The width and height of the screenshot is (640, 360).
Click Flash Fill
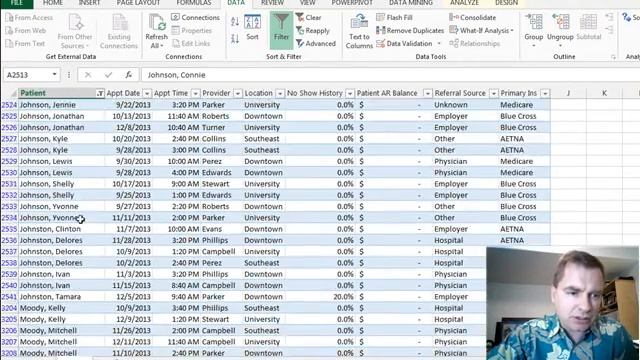pyautogui.click(x=394, y=18)
